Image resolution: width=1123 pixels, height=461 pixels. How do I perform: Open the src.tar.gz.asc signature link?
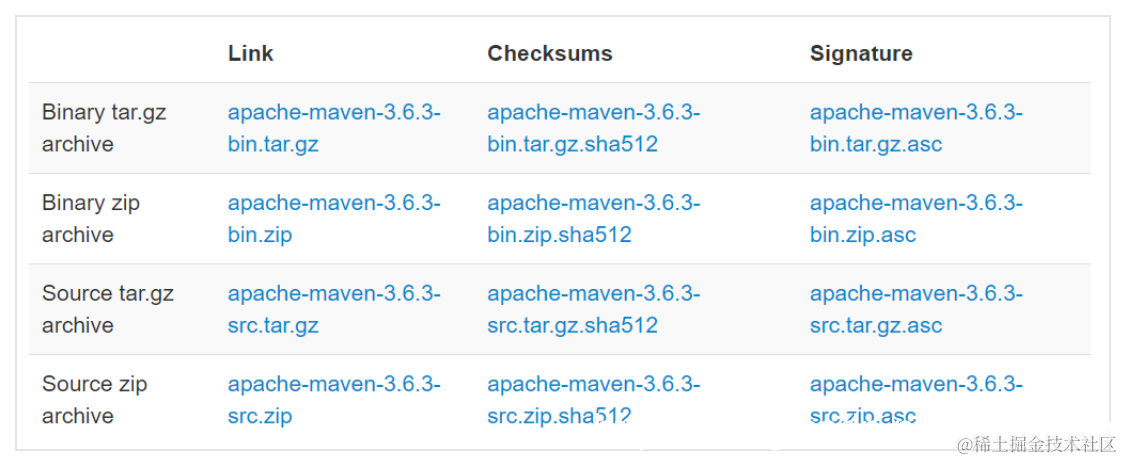(917, 310)
